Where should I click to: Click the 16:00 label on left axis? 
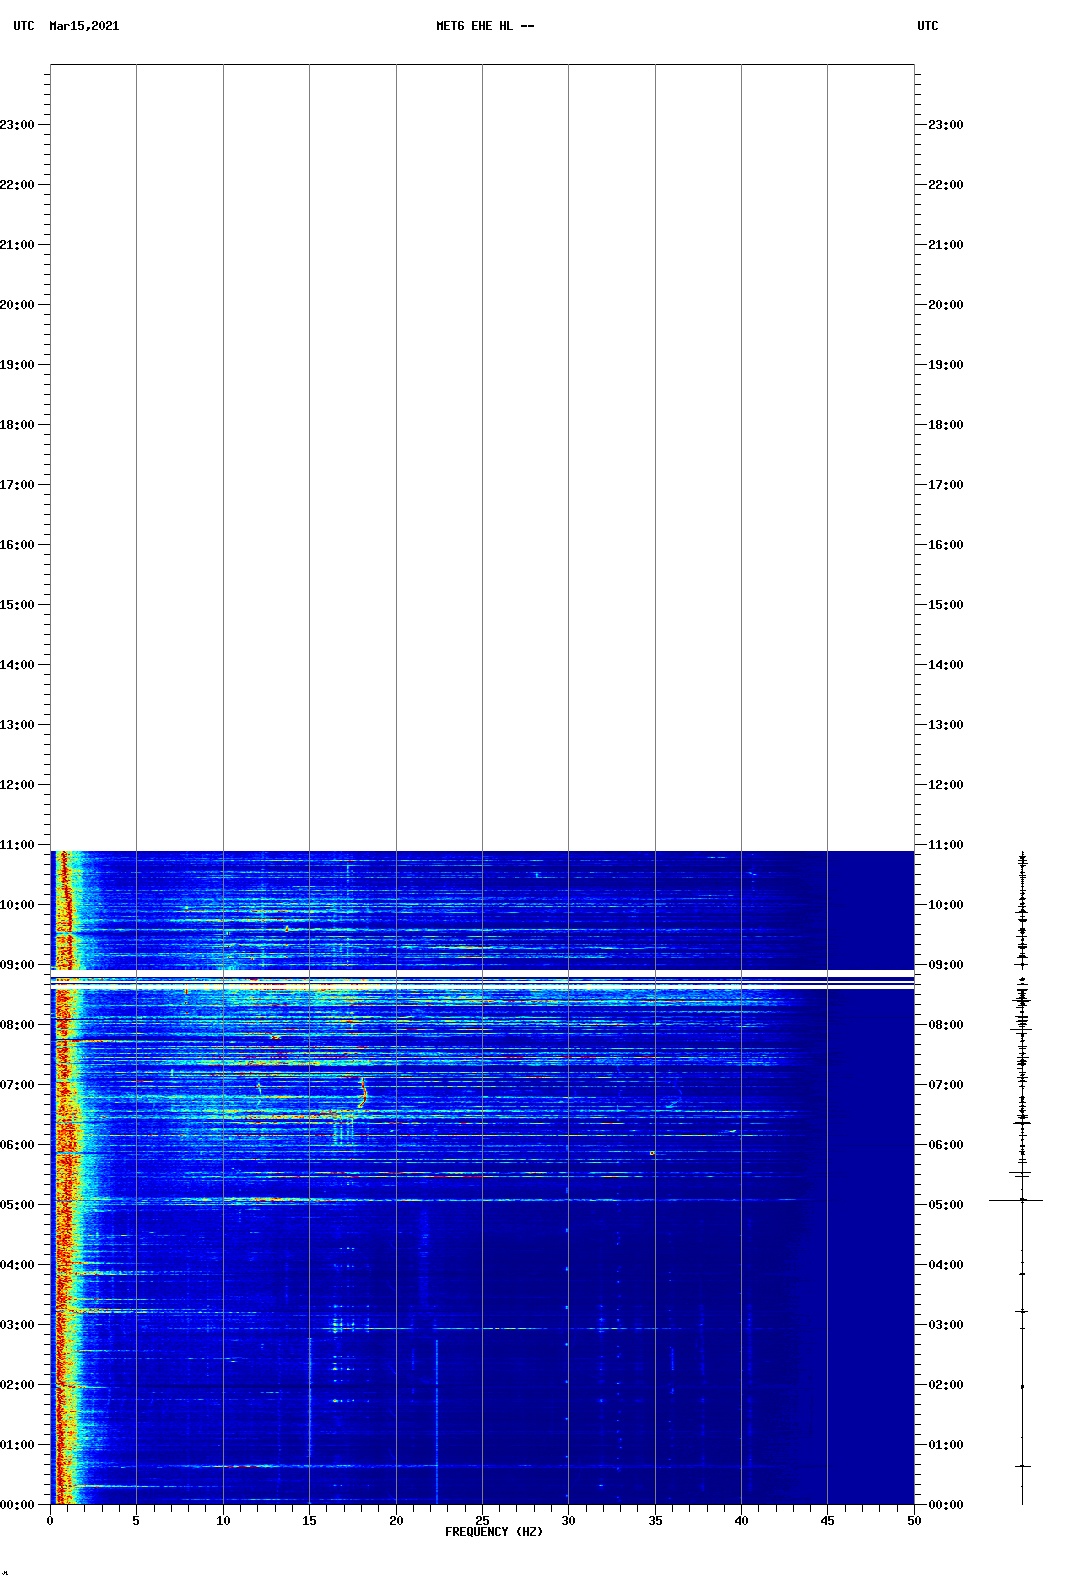coord(17,545)
